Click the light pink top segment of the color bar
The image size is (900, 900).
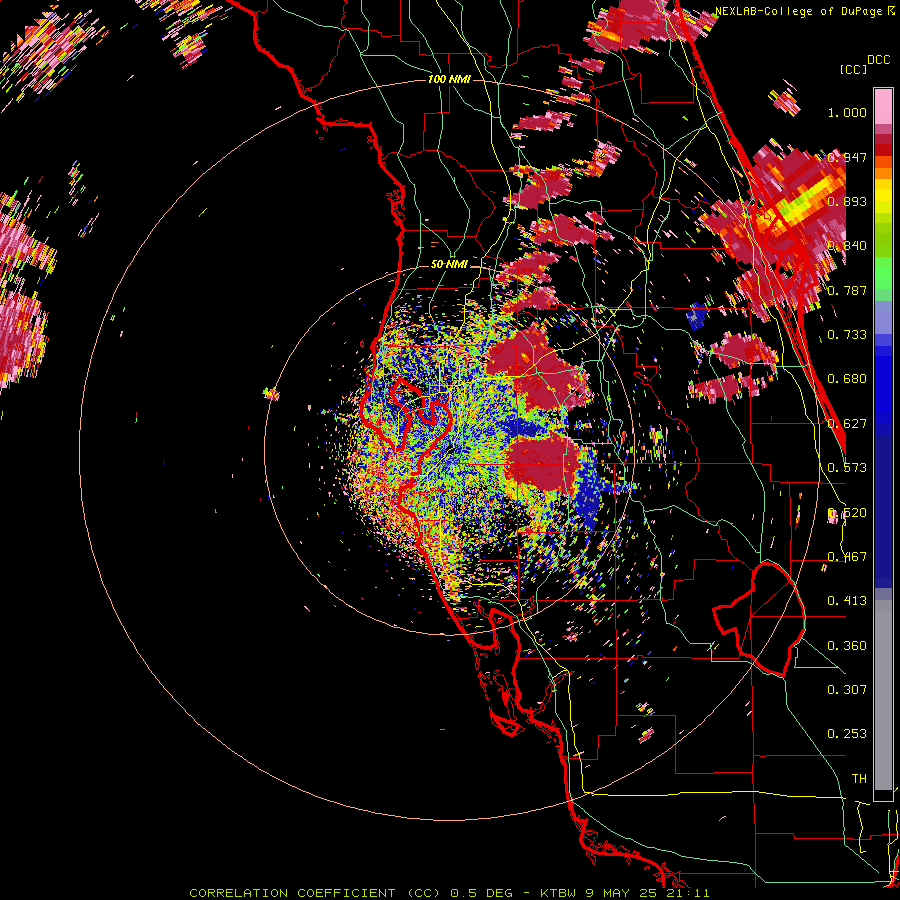[883, 107]
